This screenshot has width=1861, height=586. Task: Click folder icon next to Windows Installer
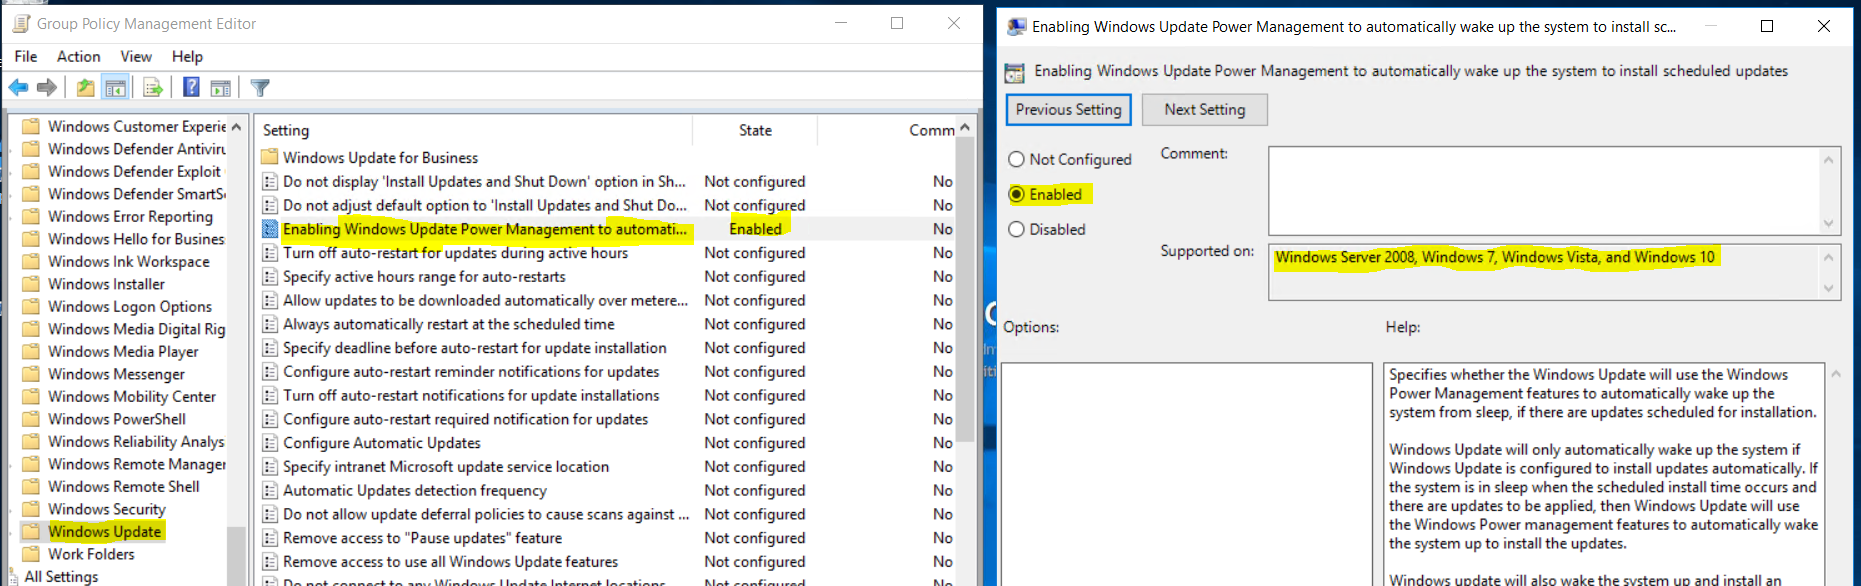click(31, 284)
